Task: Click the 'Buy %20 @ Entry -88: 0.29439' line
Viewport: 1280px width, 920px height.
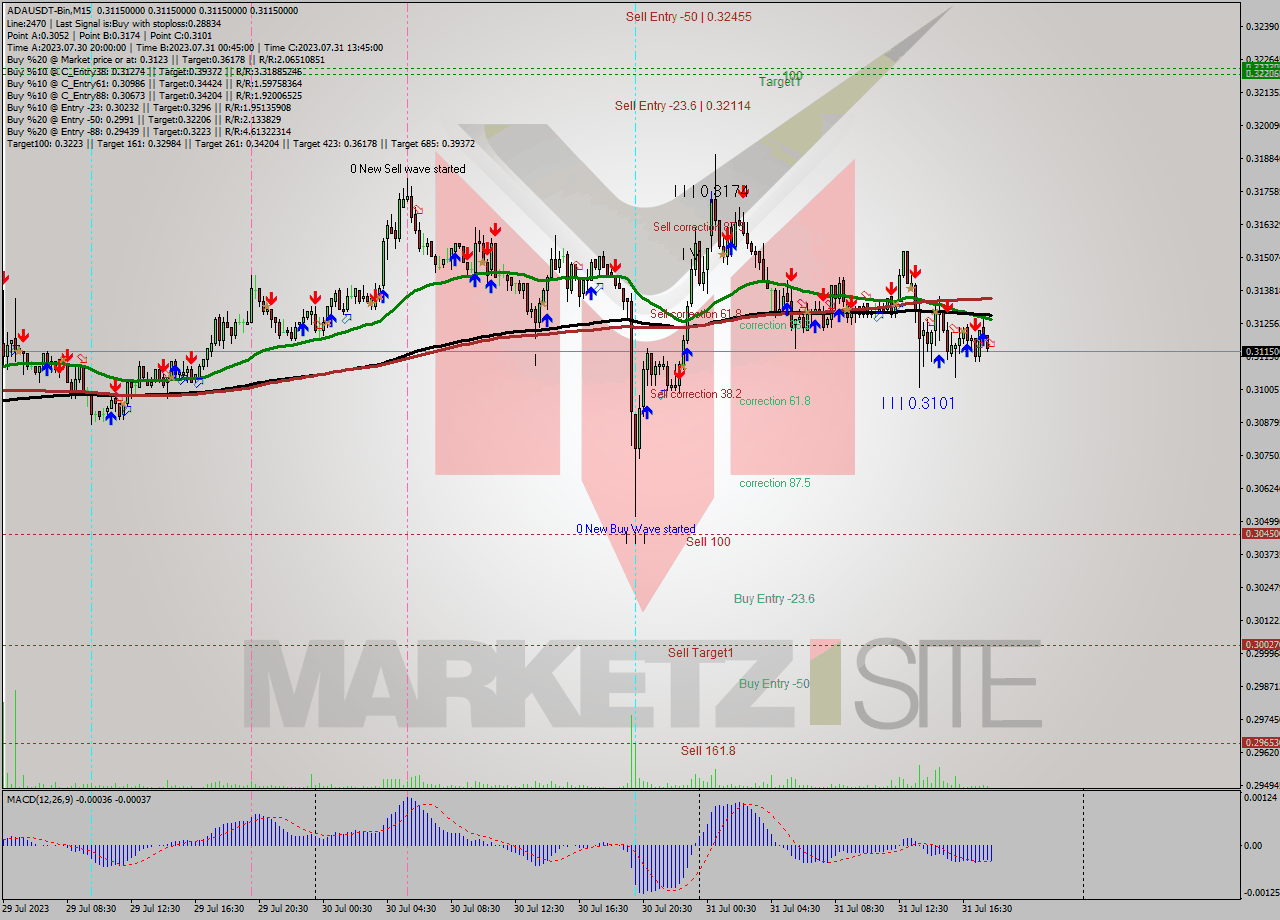Action: coord(148,131)
